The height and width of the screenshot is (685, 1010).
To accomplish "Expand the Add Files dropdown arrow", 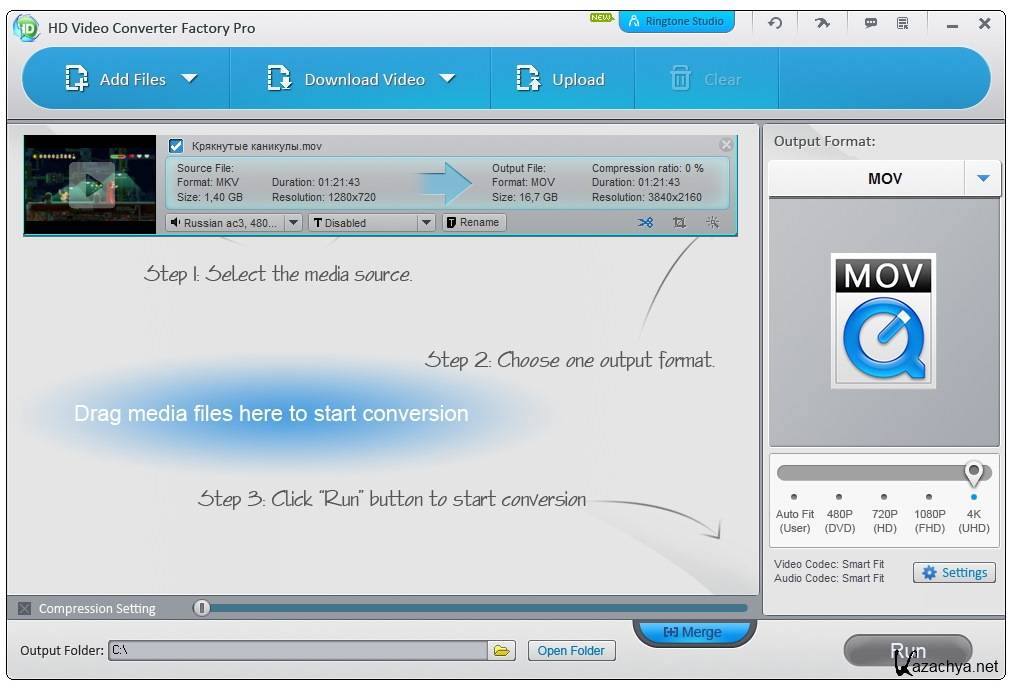I will pos(189,79).
